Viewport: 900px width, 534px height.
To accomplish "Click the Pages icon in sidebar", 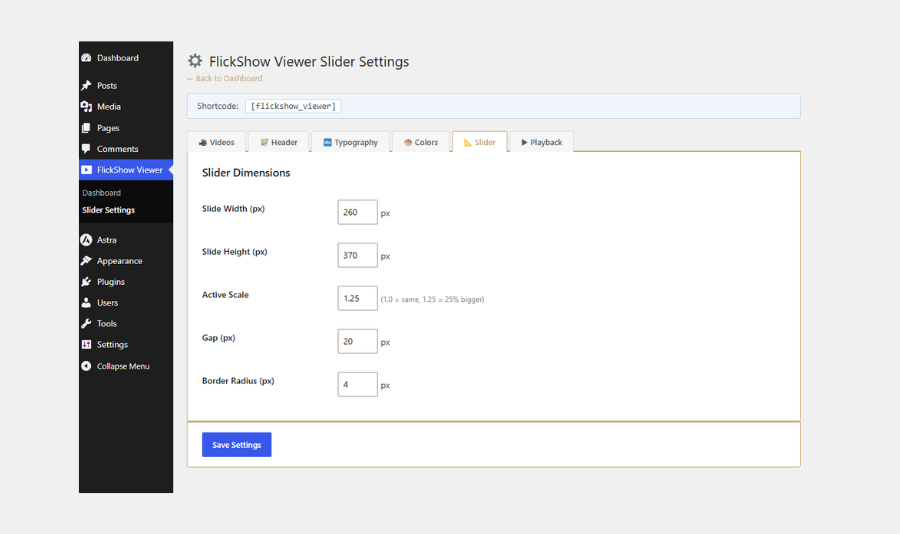I will pos(86,128).
